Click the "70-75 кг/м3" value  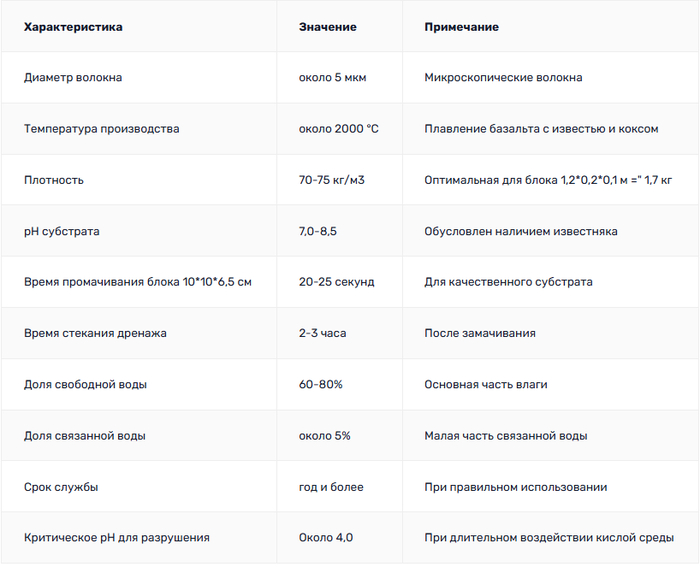[331, 180]
